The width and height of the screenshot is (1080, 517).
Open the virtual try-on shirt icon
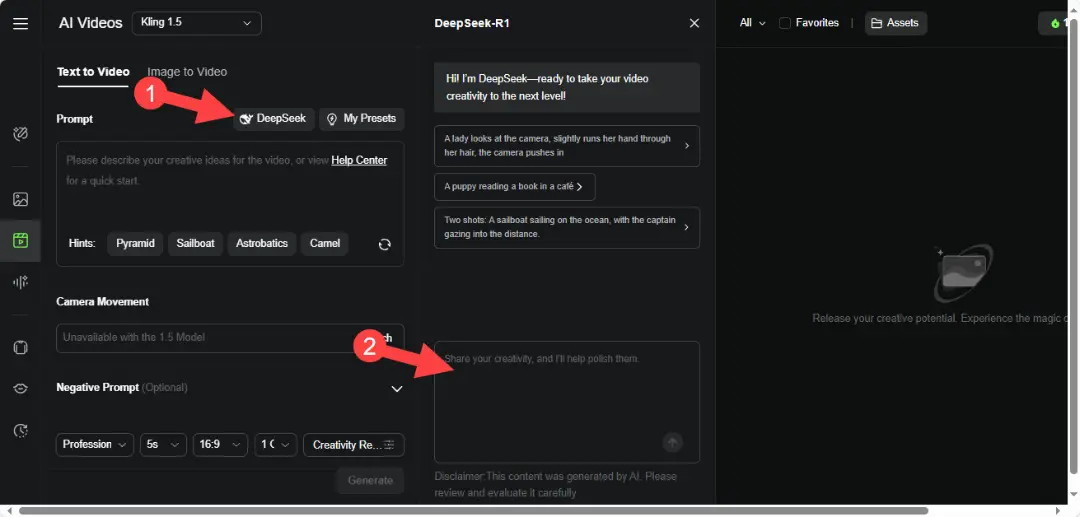coord(21,348)
